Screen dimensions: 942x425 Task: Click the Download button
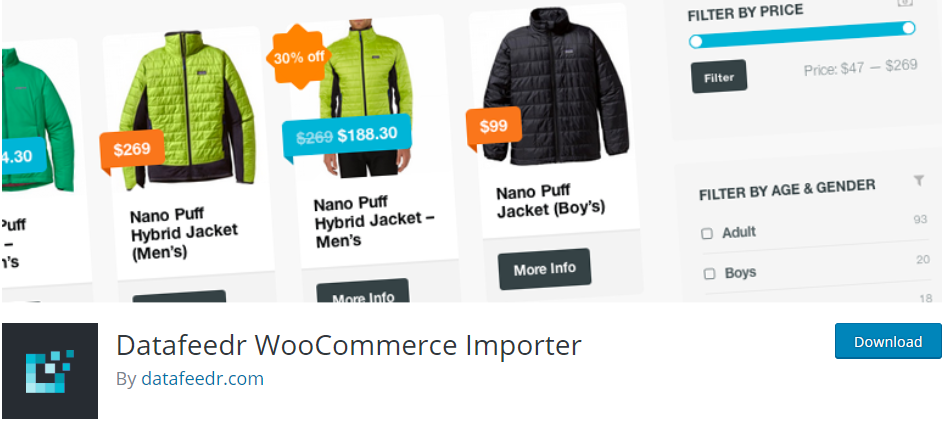pos(888,341)
